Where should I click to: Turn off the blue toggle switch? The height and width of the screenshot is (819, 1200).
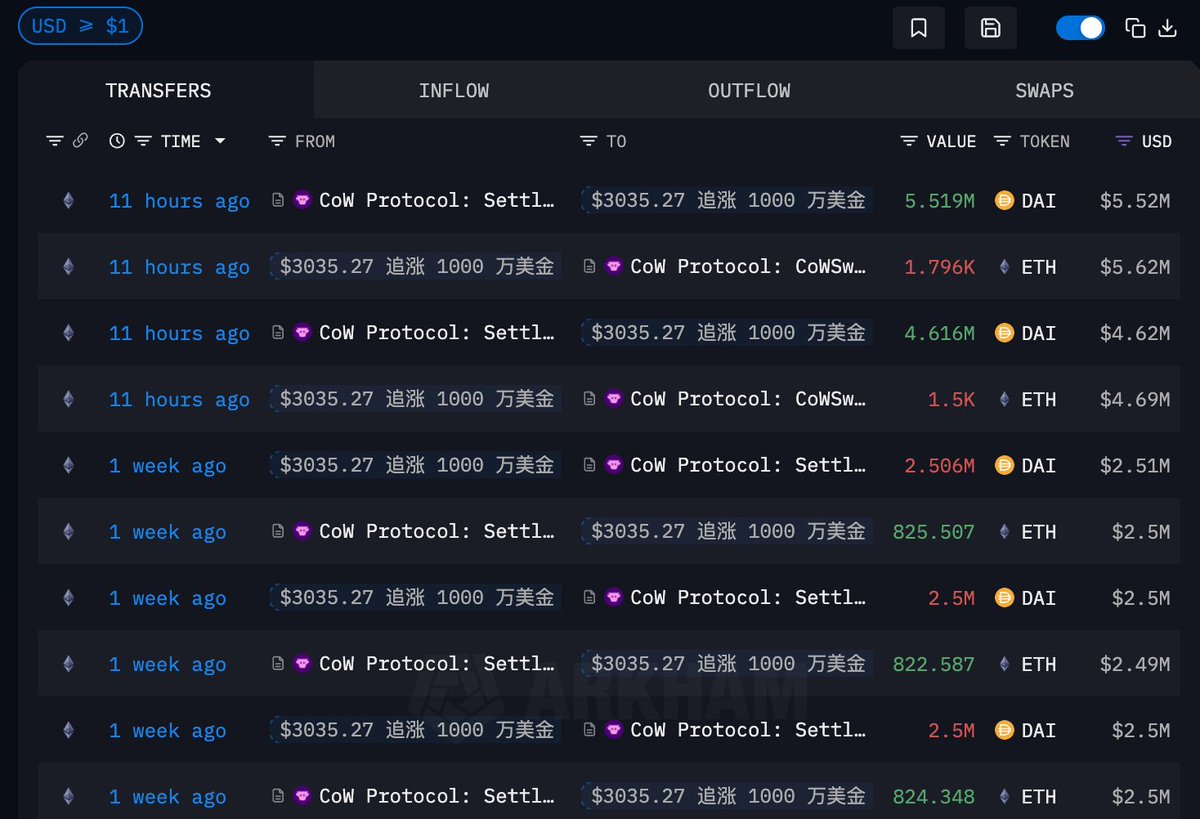(1080, 28)
